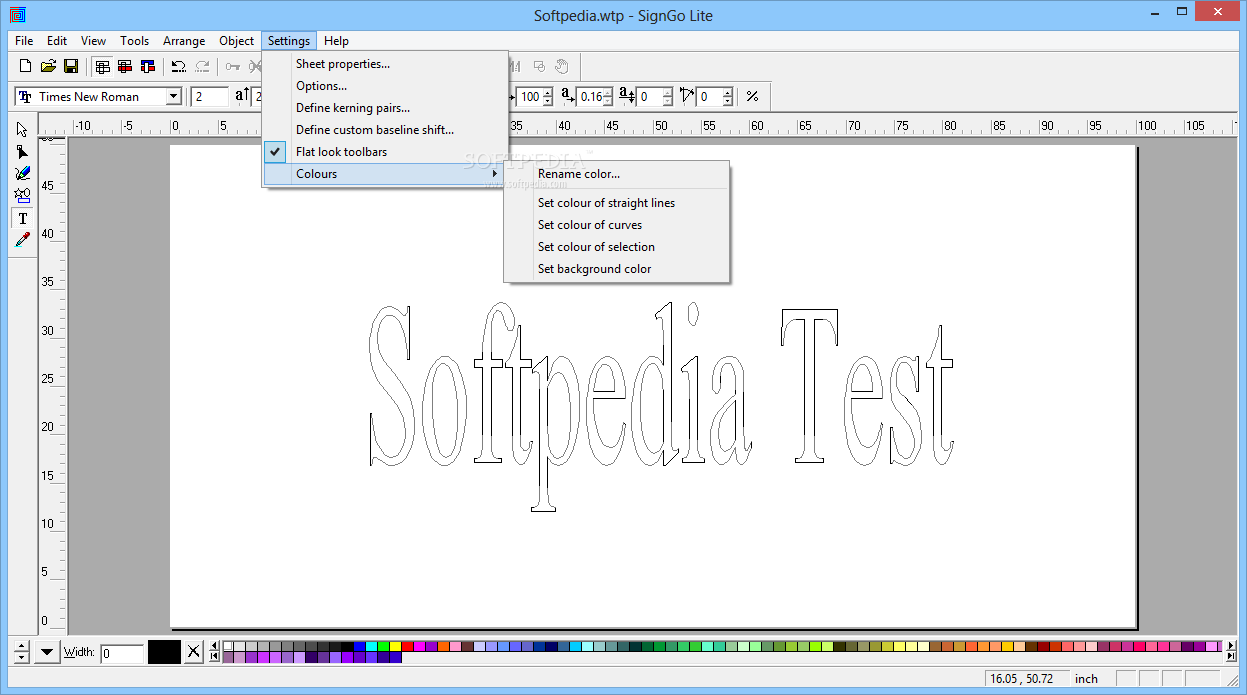Close the Settings menu via its title
1247x695 pixels.
[x=289, y=41]
